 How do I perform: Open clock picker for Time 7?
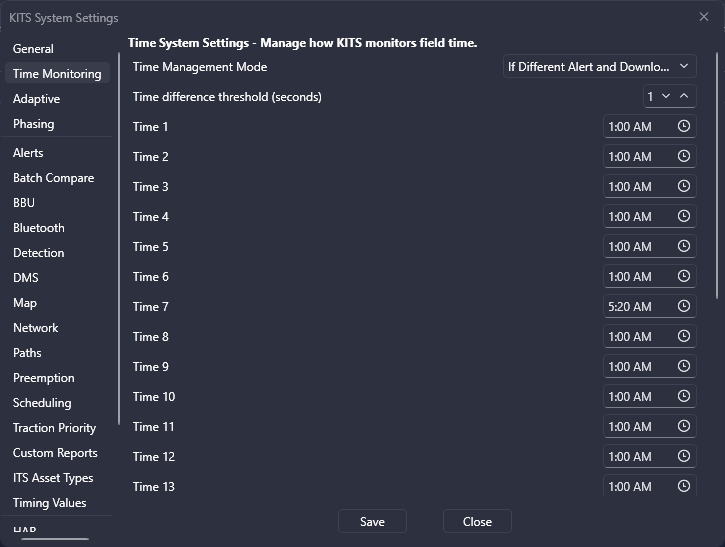tap(683, 306)
